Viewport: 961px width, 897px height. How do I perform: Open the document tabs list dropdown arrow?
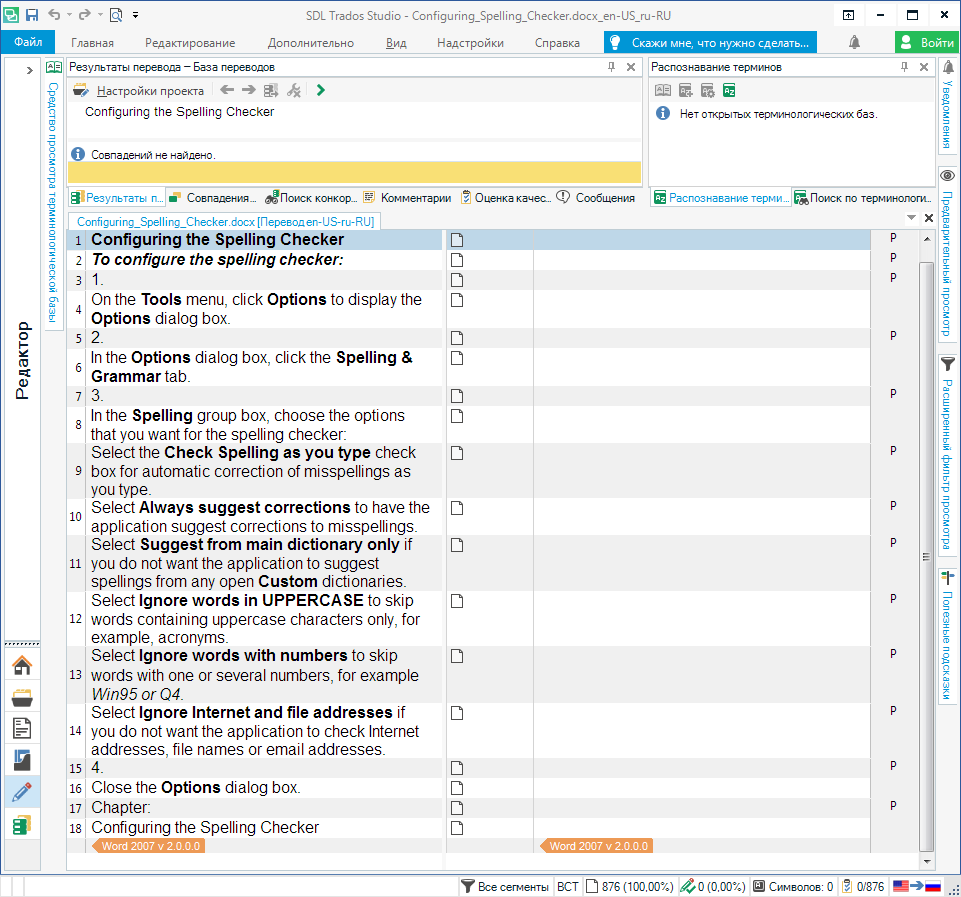click(x=911, y=218)
